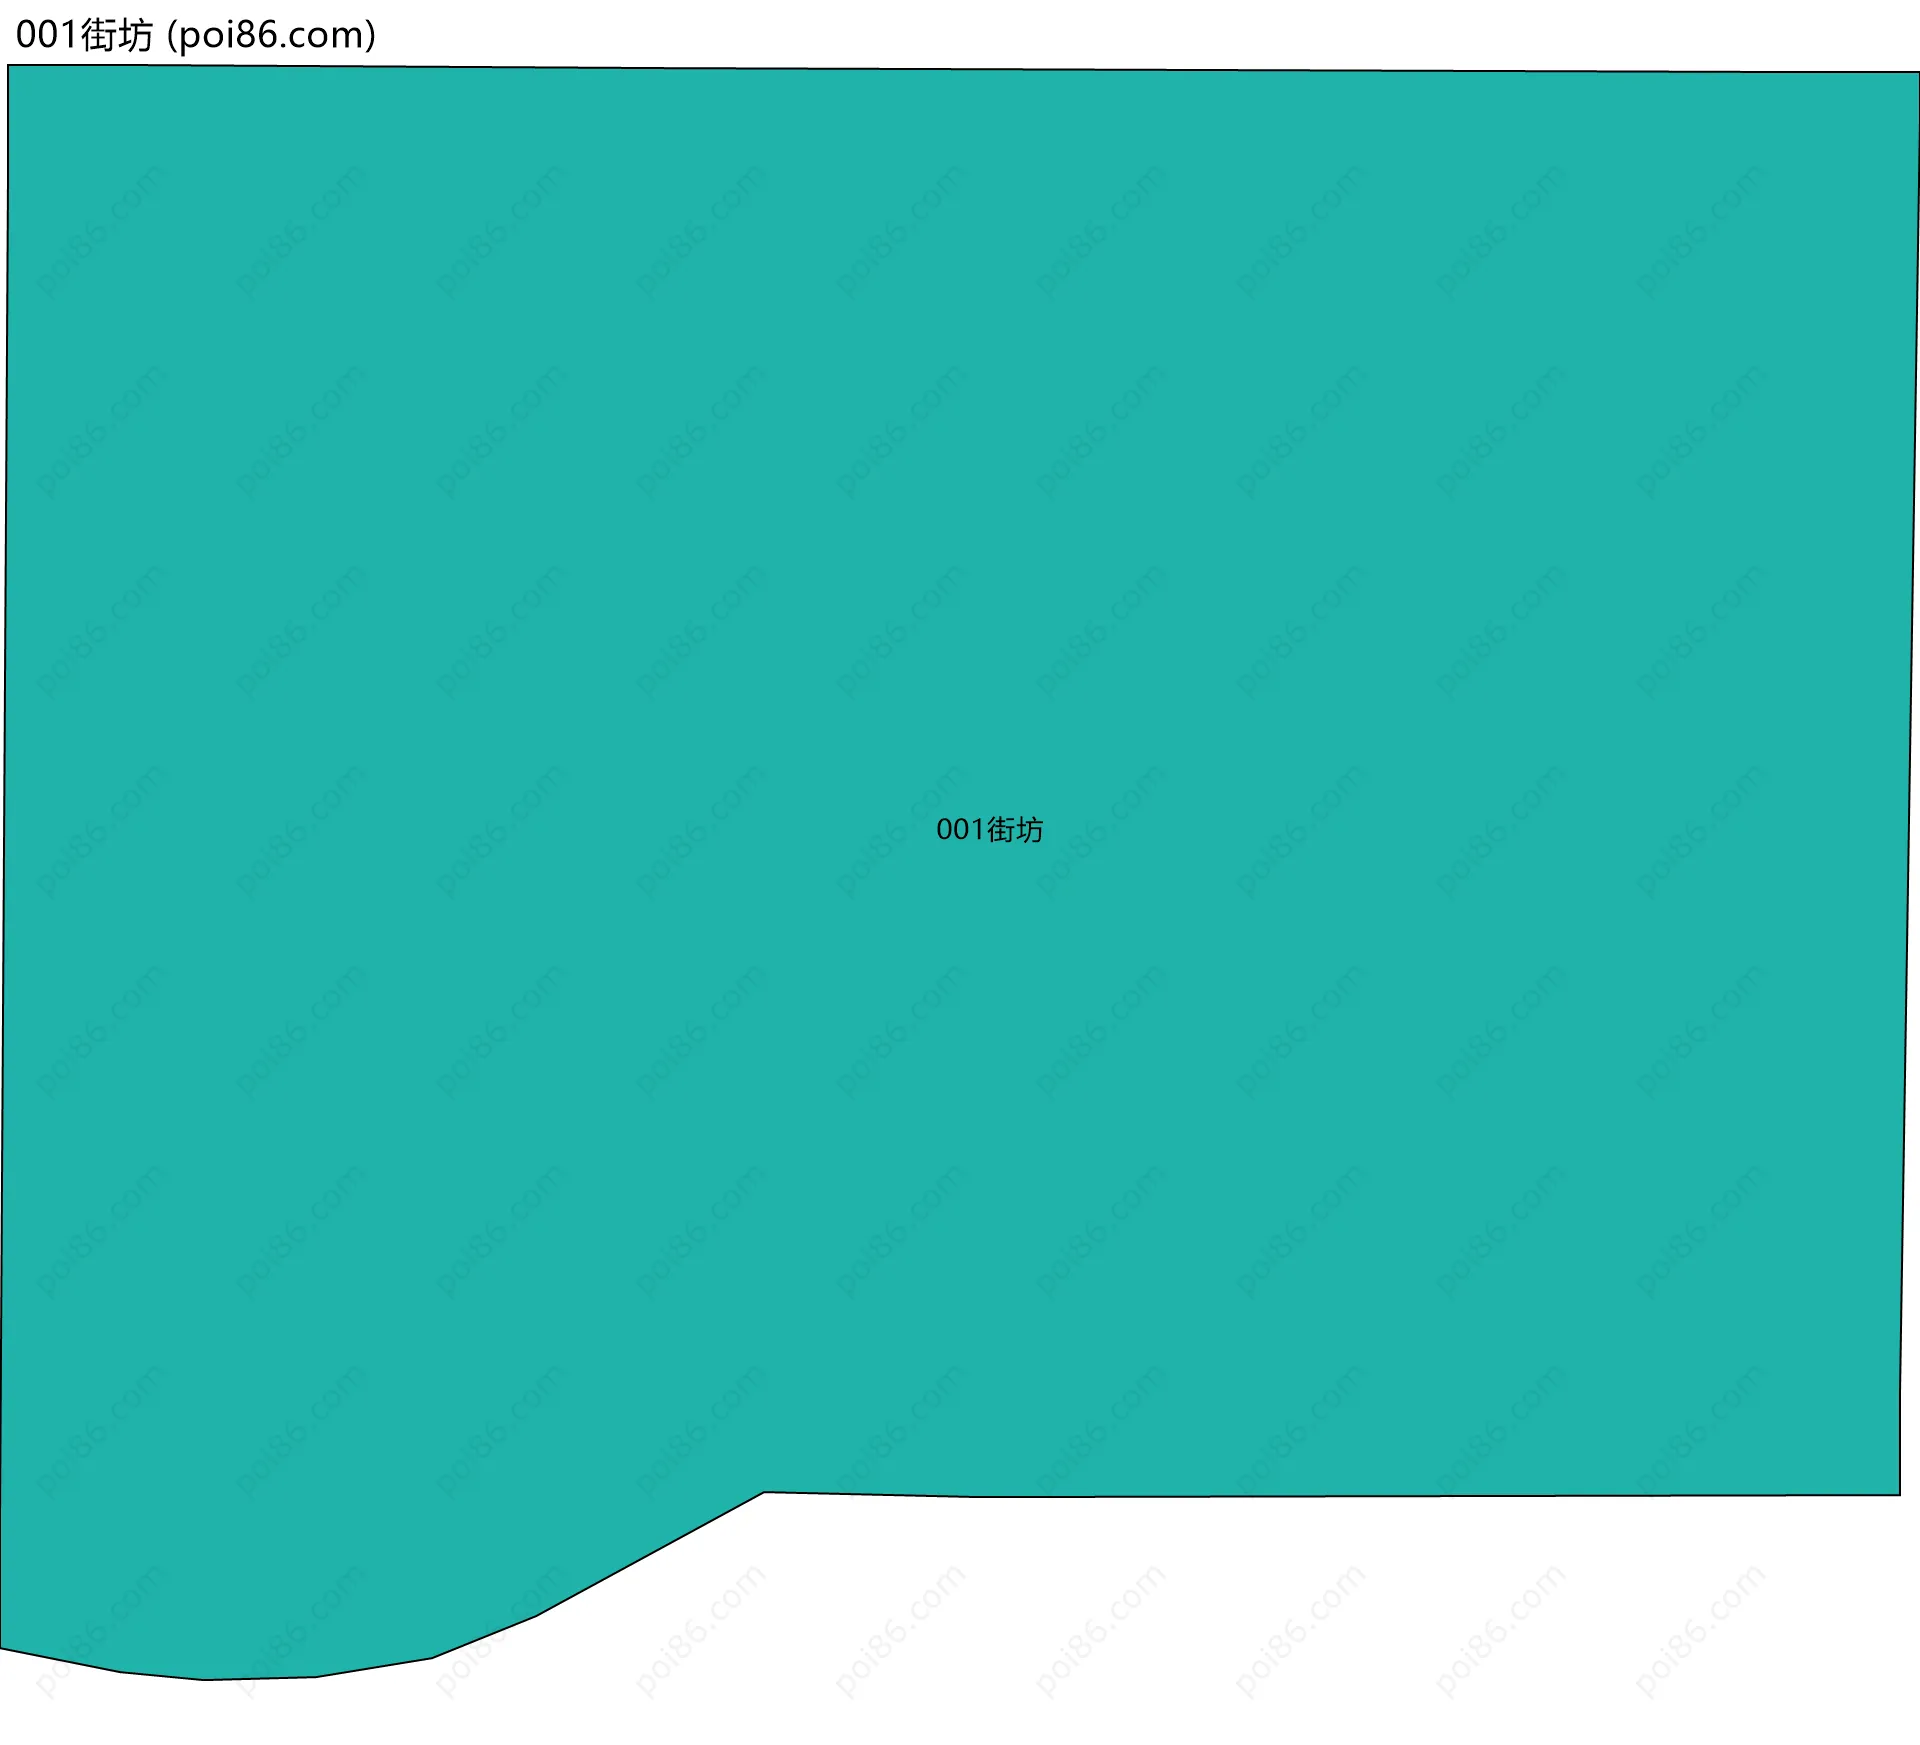Image resolution: width=1920 pixels, height=1745 pixels.
Task: Click the poi86.com watermark in the white bottom area
Action: click(1100, 1630)
